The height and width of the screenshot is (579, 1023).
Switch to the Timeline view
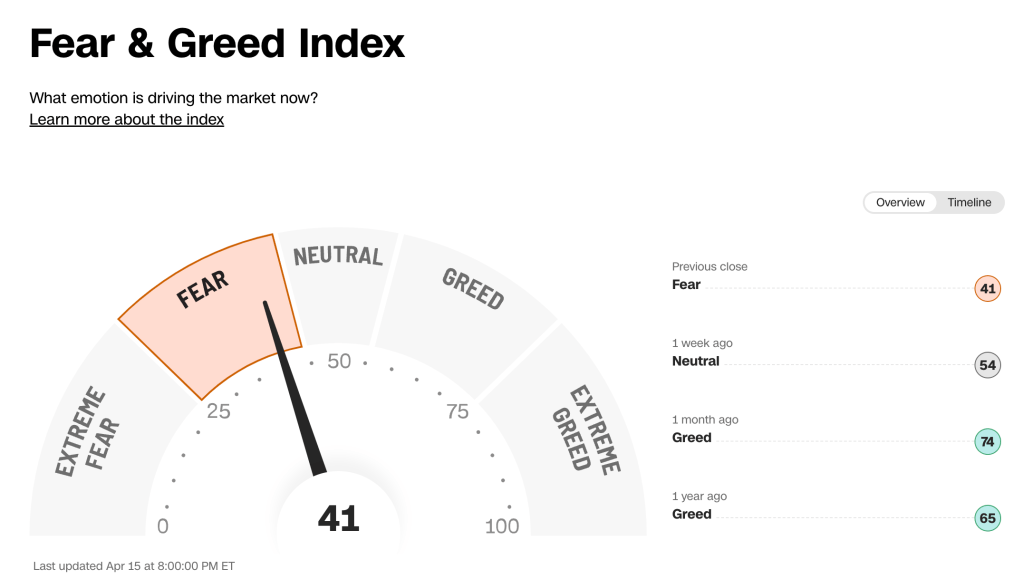pos(969,203)
